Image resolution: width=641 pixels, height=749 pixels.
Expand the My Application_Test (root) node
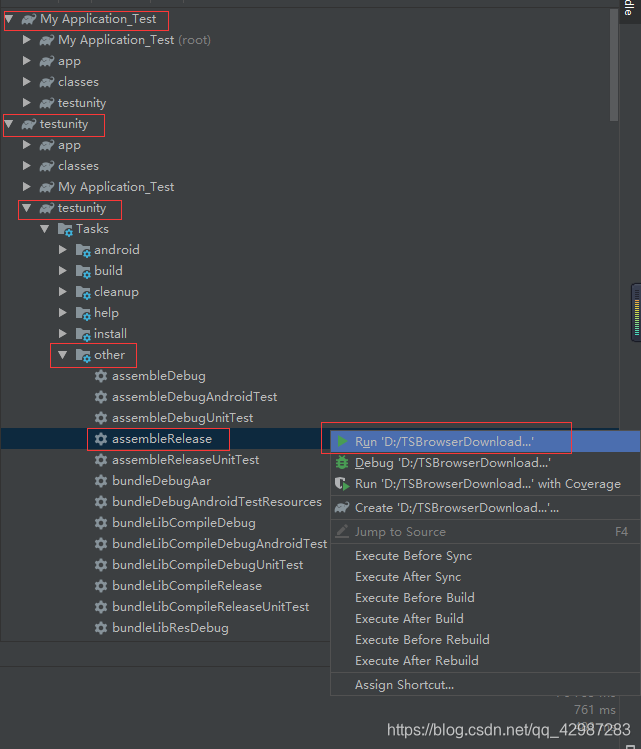[x=27, y=40]
